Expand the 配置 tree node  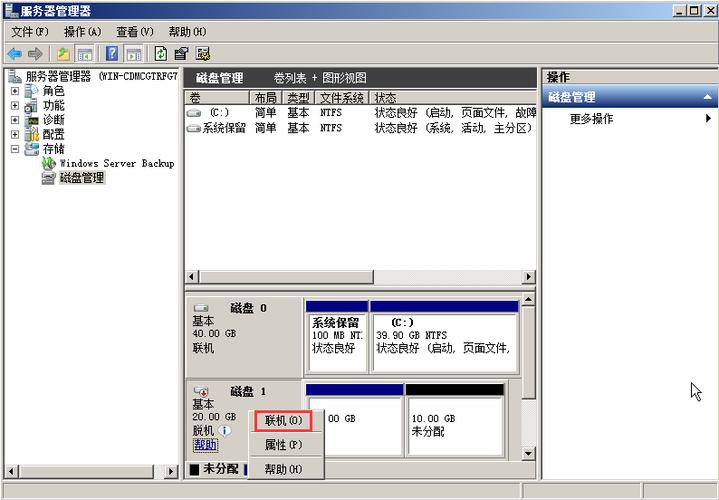pos(15,134)
